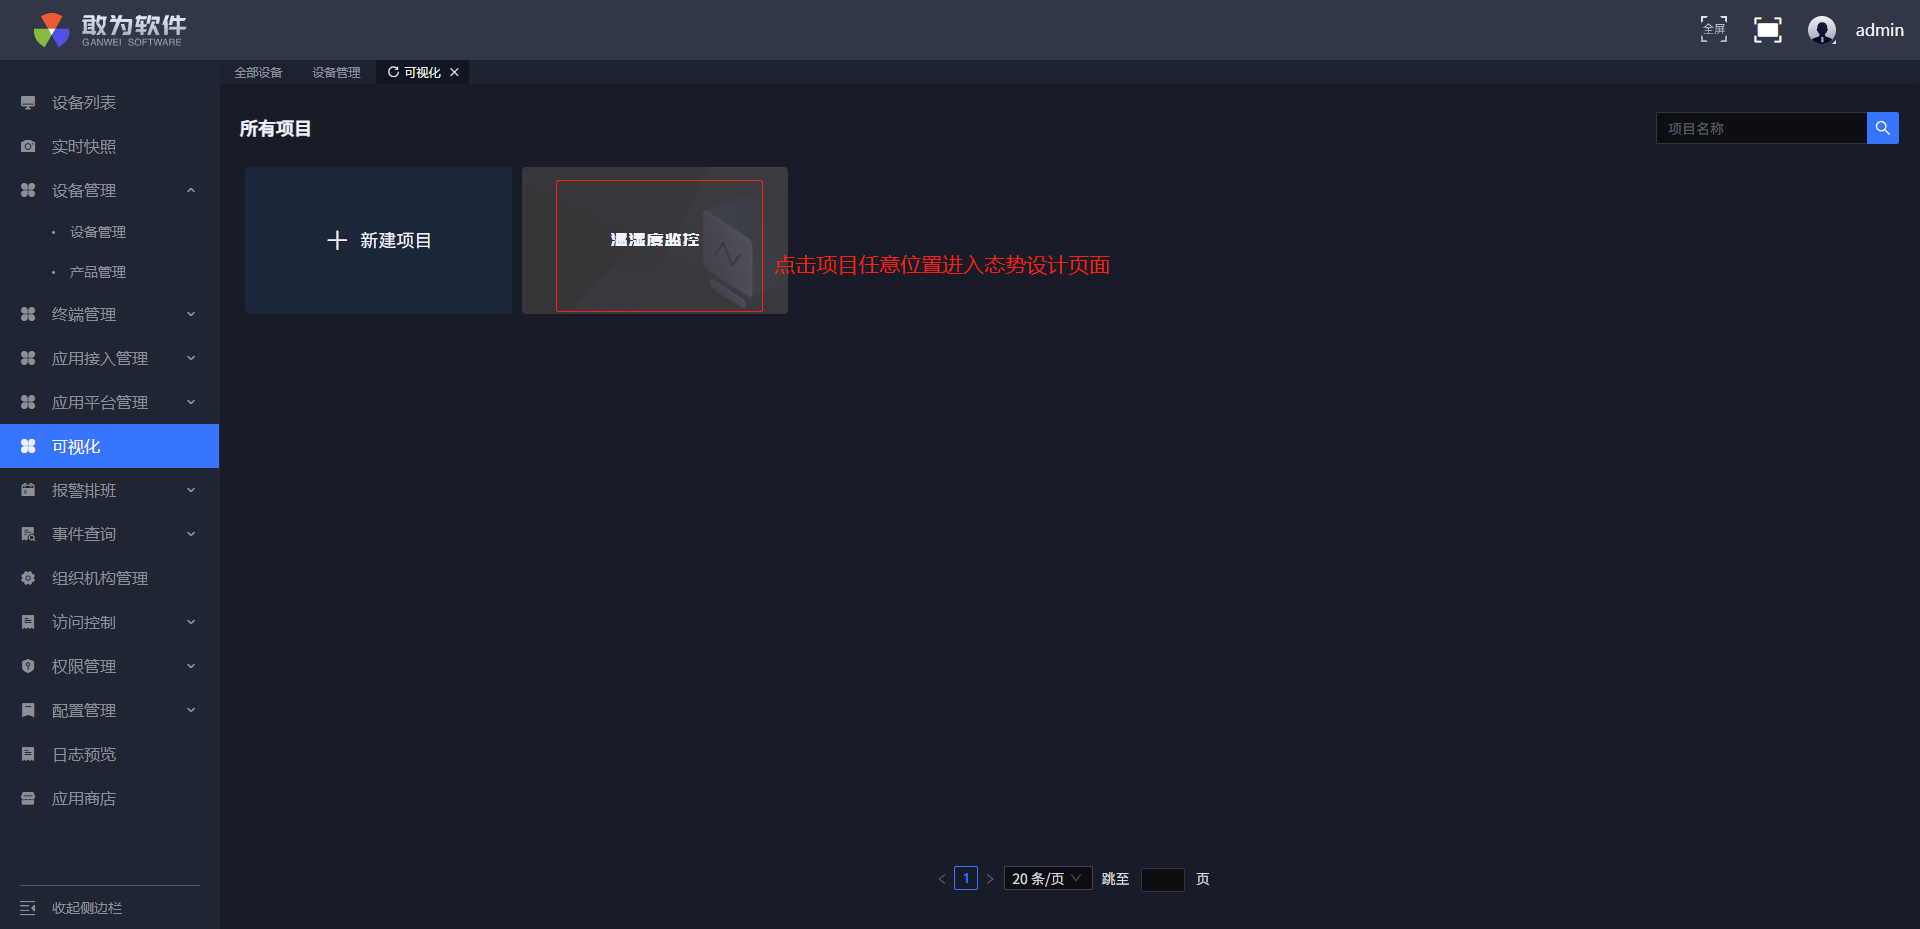The image size is (1920, 929).
Task: Click the screen-expand icon beside admin avatar
Action: click(x=1768, y=30)
